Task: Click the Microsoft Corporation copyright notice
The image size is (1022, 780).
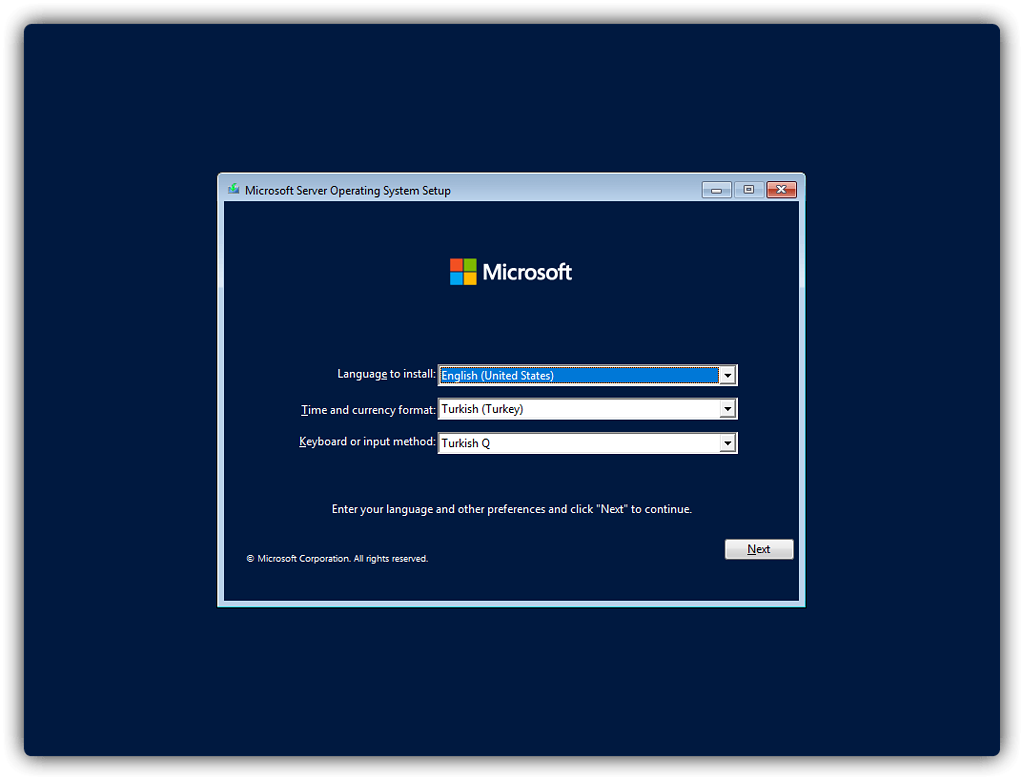Action: [337, 558]
